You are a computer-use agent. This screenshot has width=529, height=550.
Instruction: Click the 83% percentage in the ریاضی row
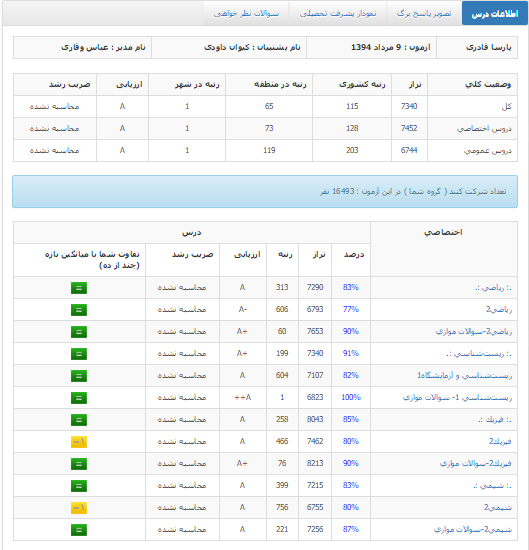tap(351, 288)
